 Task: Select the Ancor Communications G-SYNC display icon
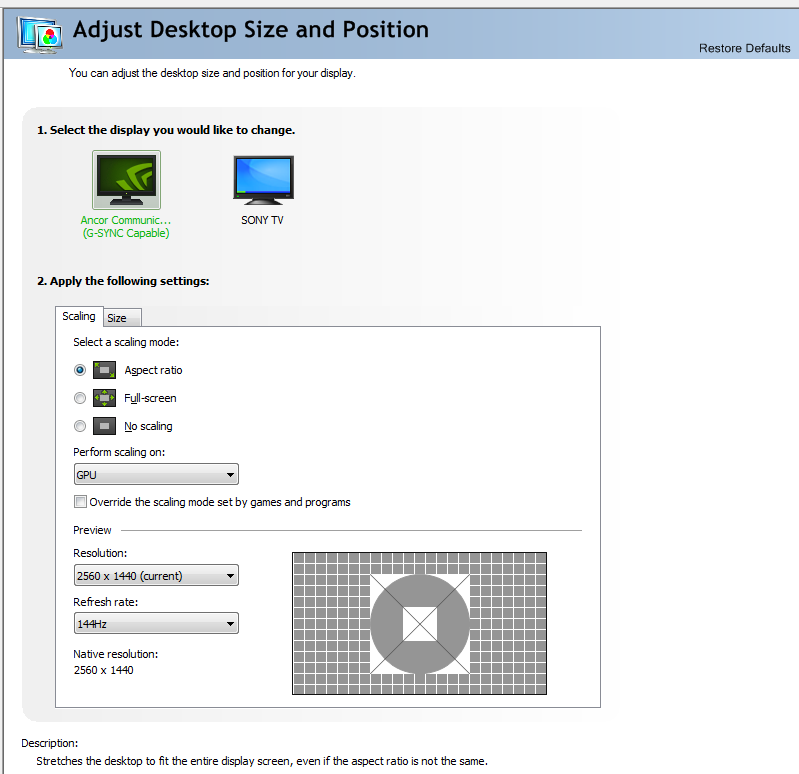(x=126, y=180)
